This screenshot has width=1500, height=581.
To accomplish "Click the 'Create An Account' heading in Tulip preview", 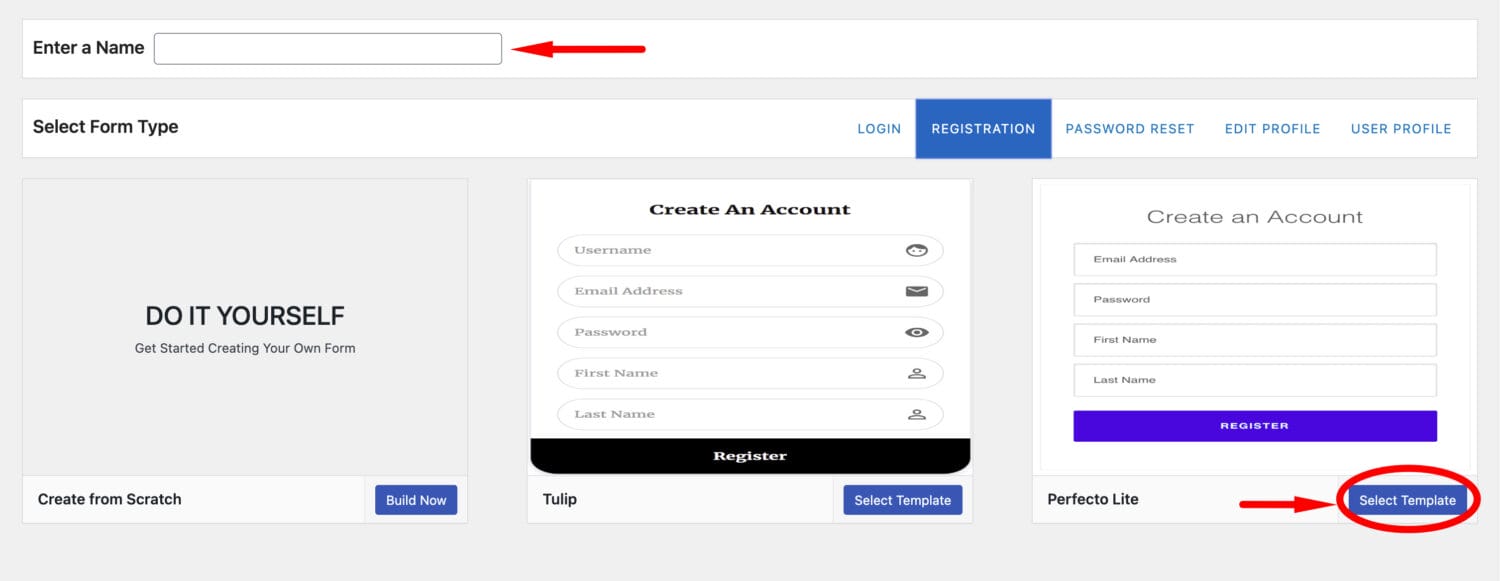I will (x=750, y=210).
